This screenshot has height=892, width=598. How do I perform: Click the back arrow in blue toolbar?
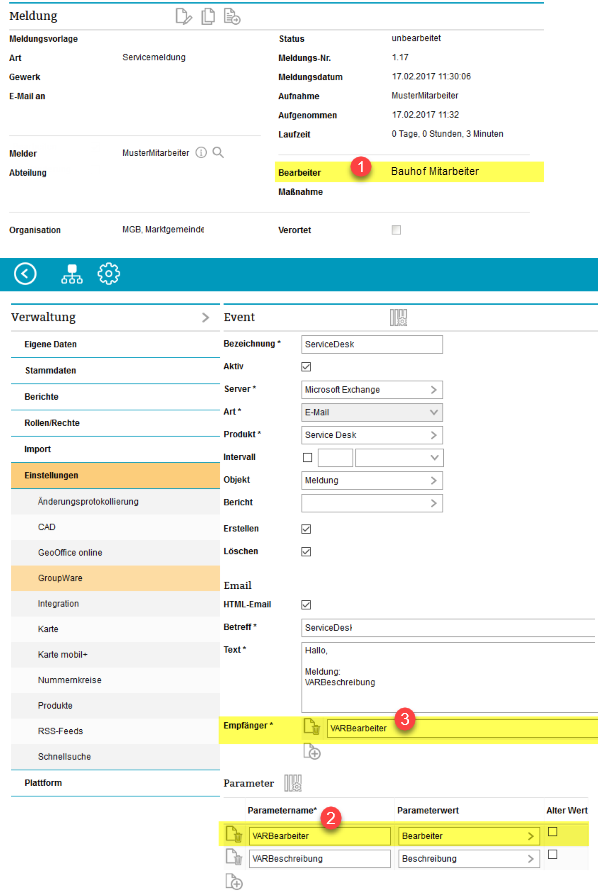25,274
